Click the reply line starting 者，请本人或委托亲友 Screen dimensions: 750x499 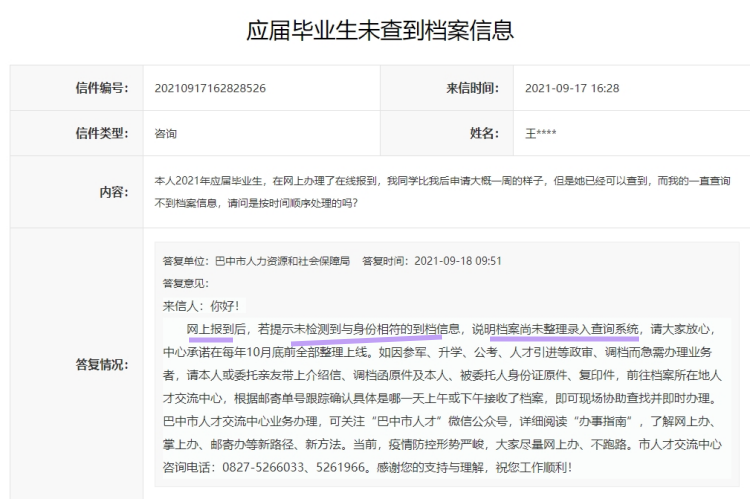(x=442, y=376)
